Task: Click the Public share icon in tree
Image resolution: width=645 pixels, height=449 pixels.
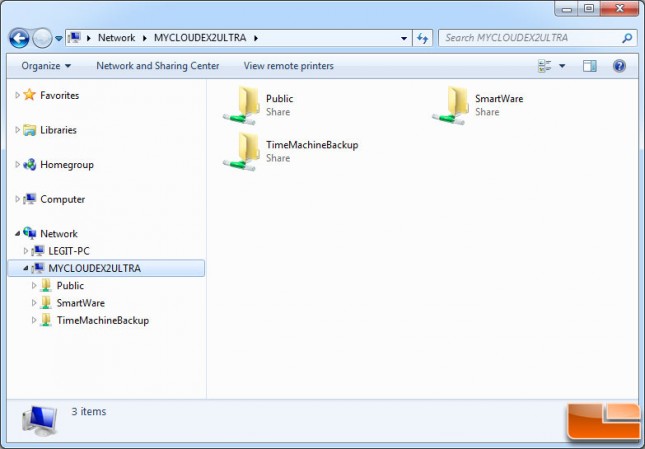Action: pyautogui.click(x=46, y=285)
